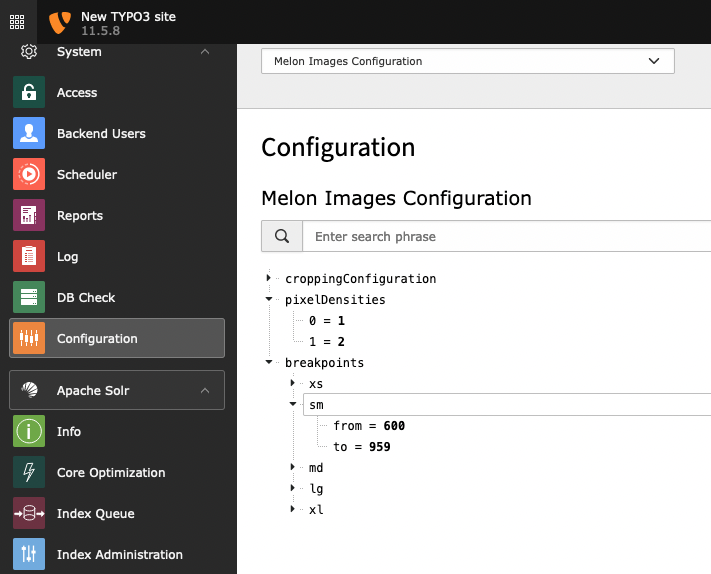The height and width of the screenshot is (574, 711).
Task: Open the Melon Images Configuration dropdown
Action: [x=467, y=61]
